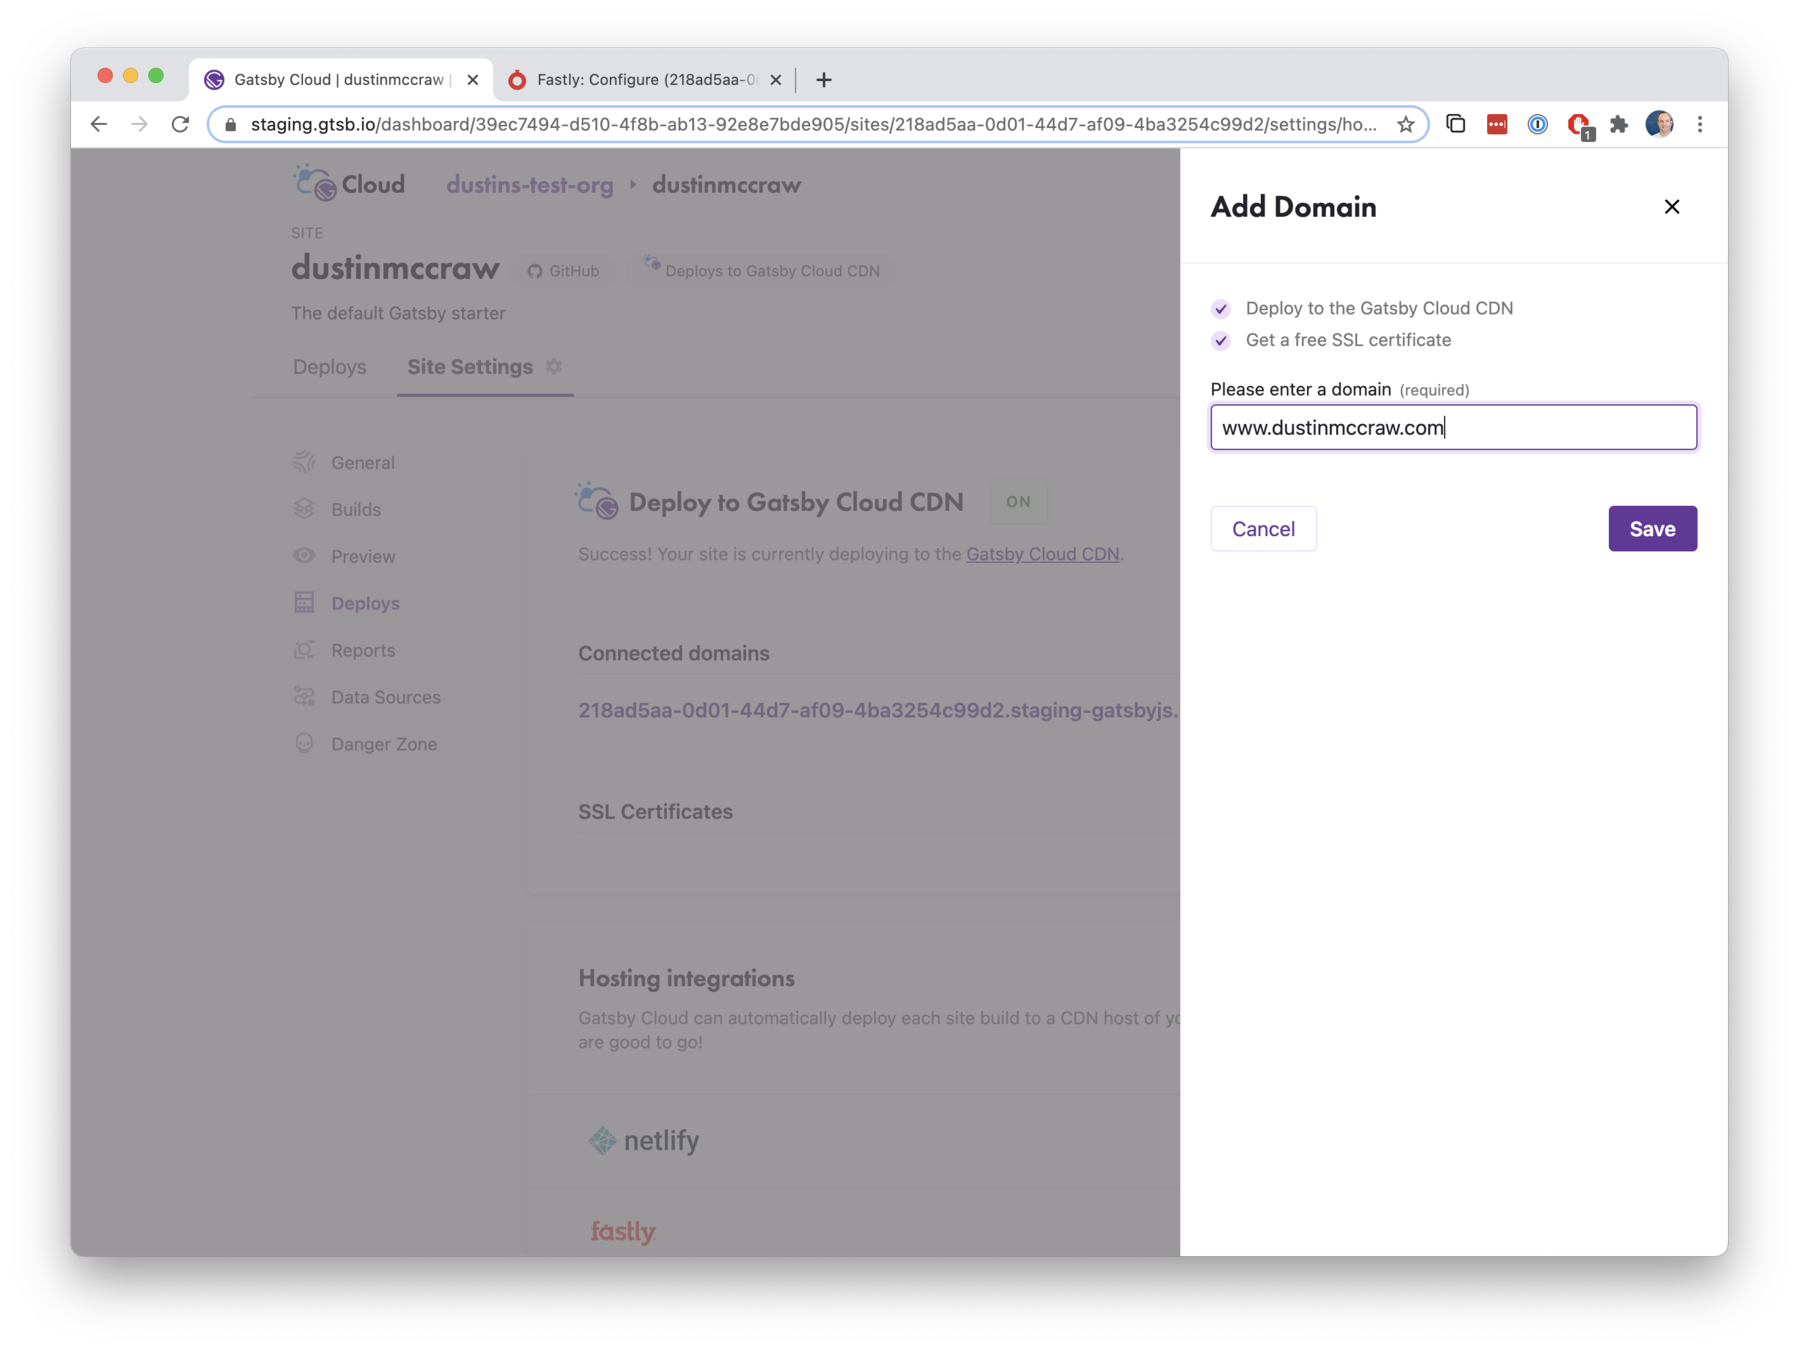
Task: Click the red badge extension icon
Action: tap(1579, 126)
